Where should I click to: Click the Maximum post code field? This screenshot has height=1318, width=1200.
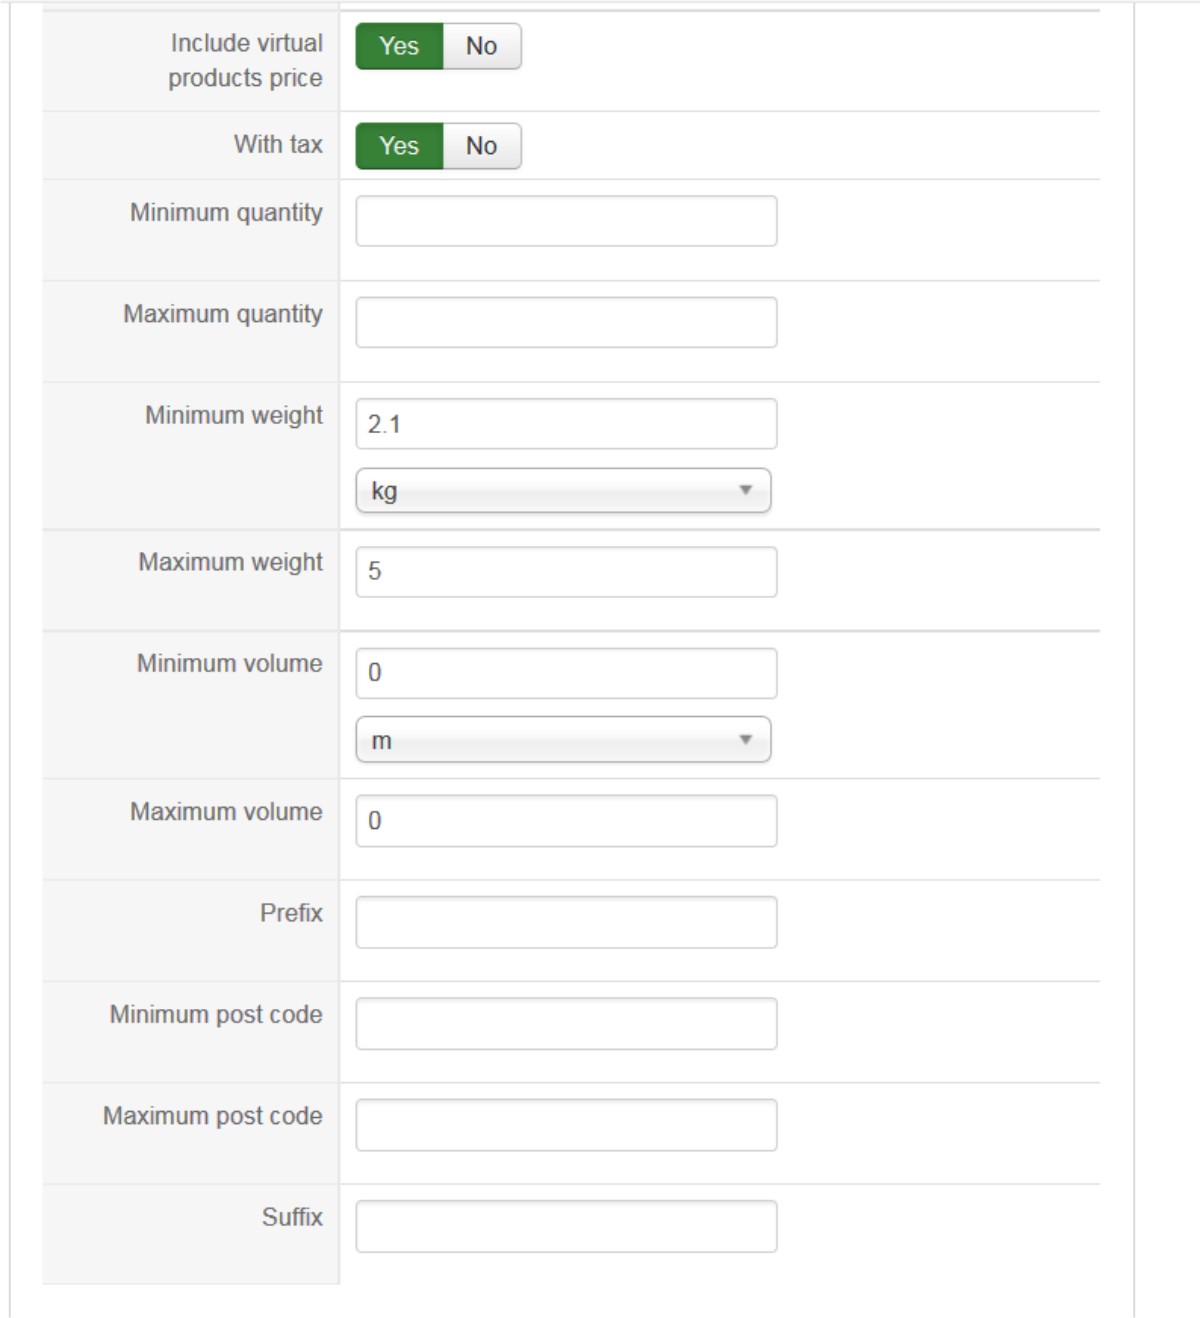click(566, 1125)
